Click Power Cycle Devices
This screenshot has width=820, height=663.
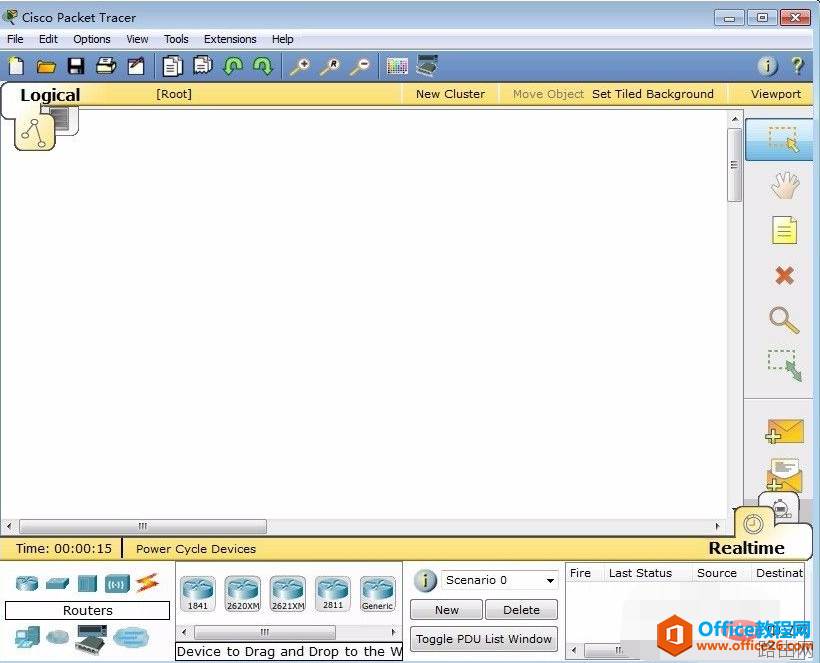(196, 549)
